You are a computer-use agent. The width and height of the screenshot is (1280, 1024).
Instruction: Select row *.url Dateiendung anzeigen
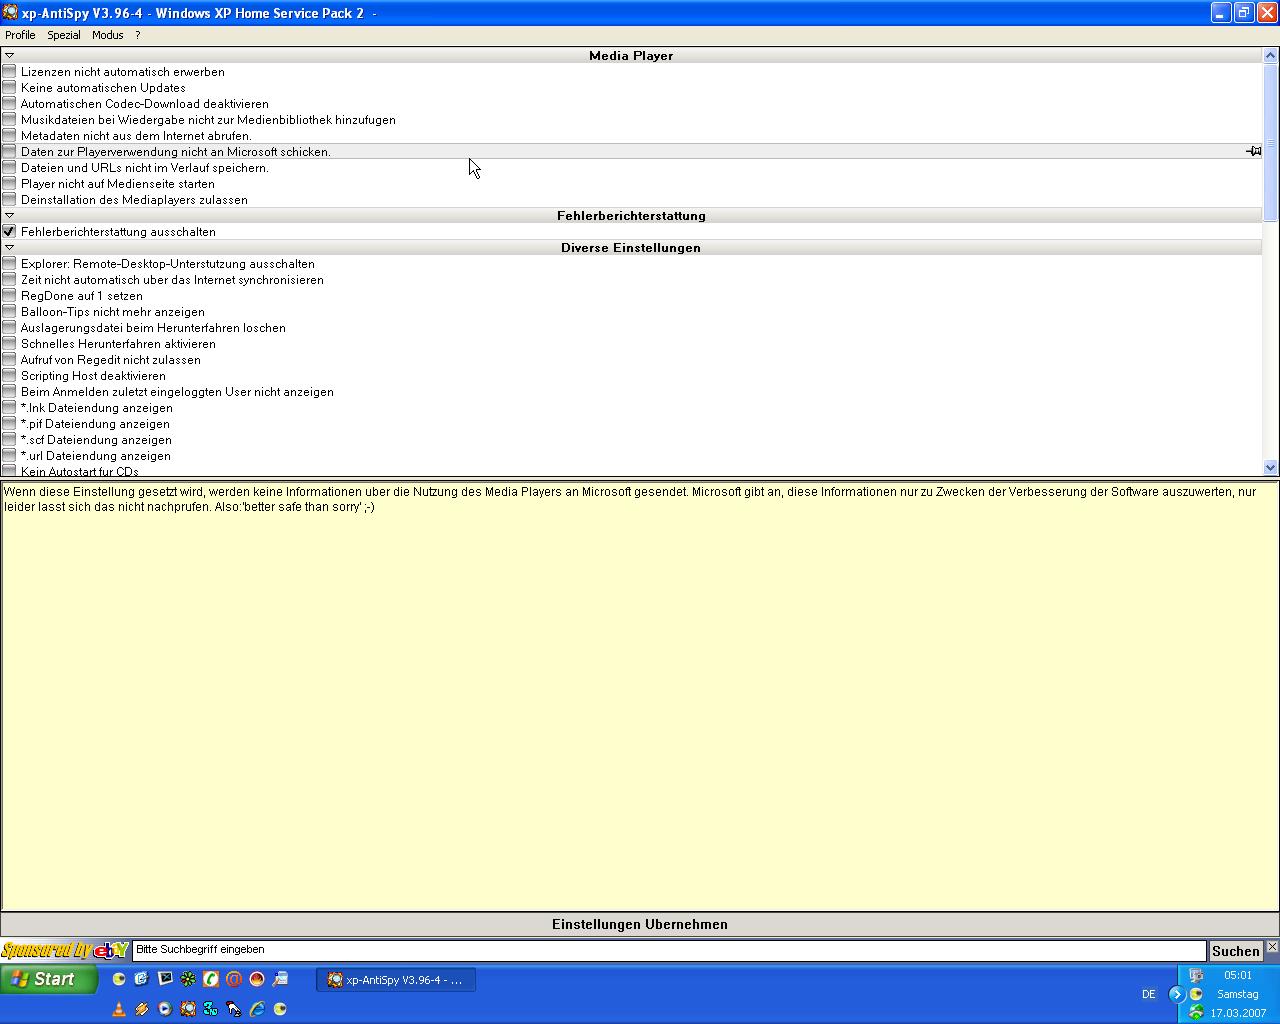coord(631,455)
